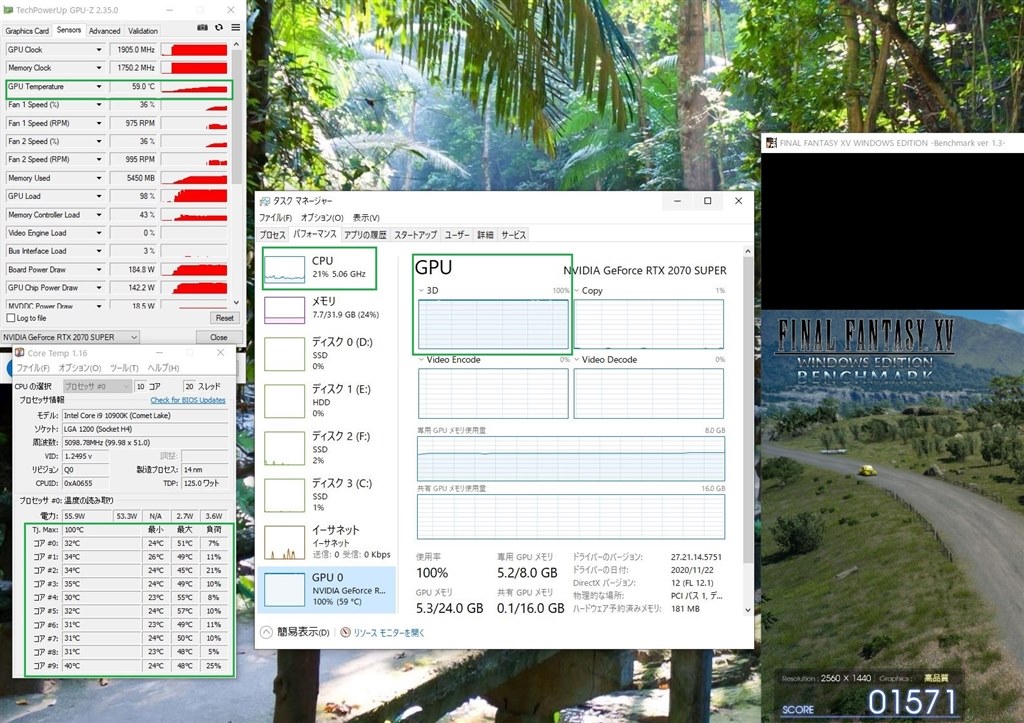The image size is (1024, 723).
Task: Select ディスク 2 (F:) in the performance list
Action: coord(327,447)
